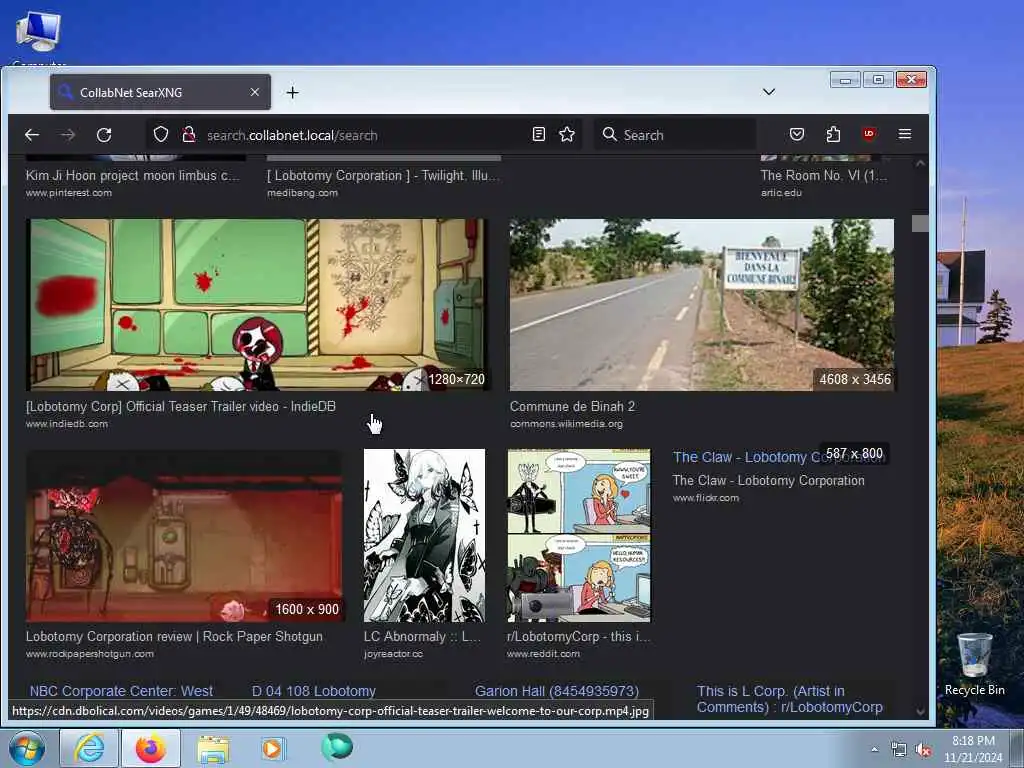This screenshot has width=1024, height=768.
Task: Open tracking protection shield icon
Action: 161,135
